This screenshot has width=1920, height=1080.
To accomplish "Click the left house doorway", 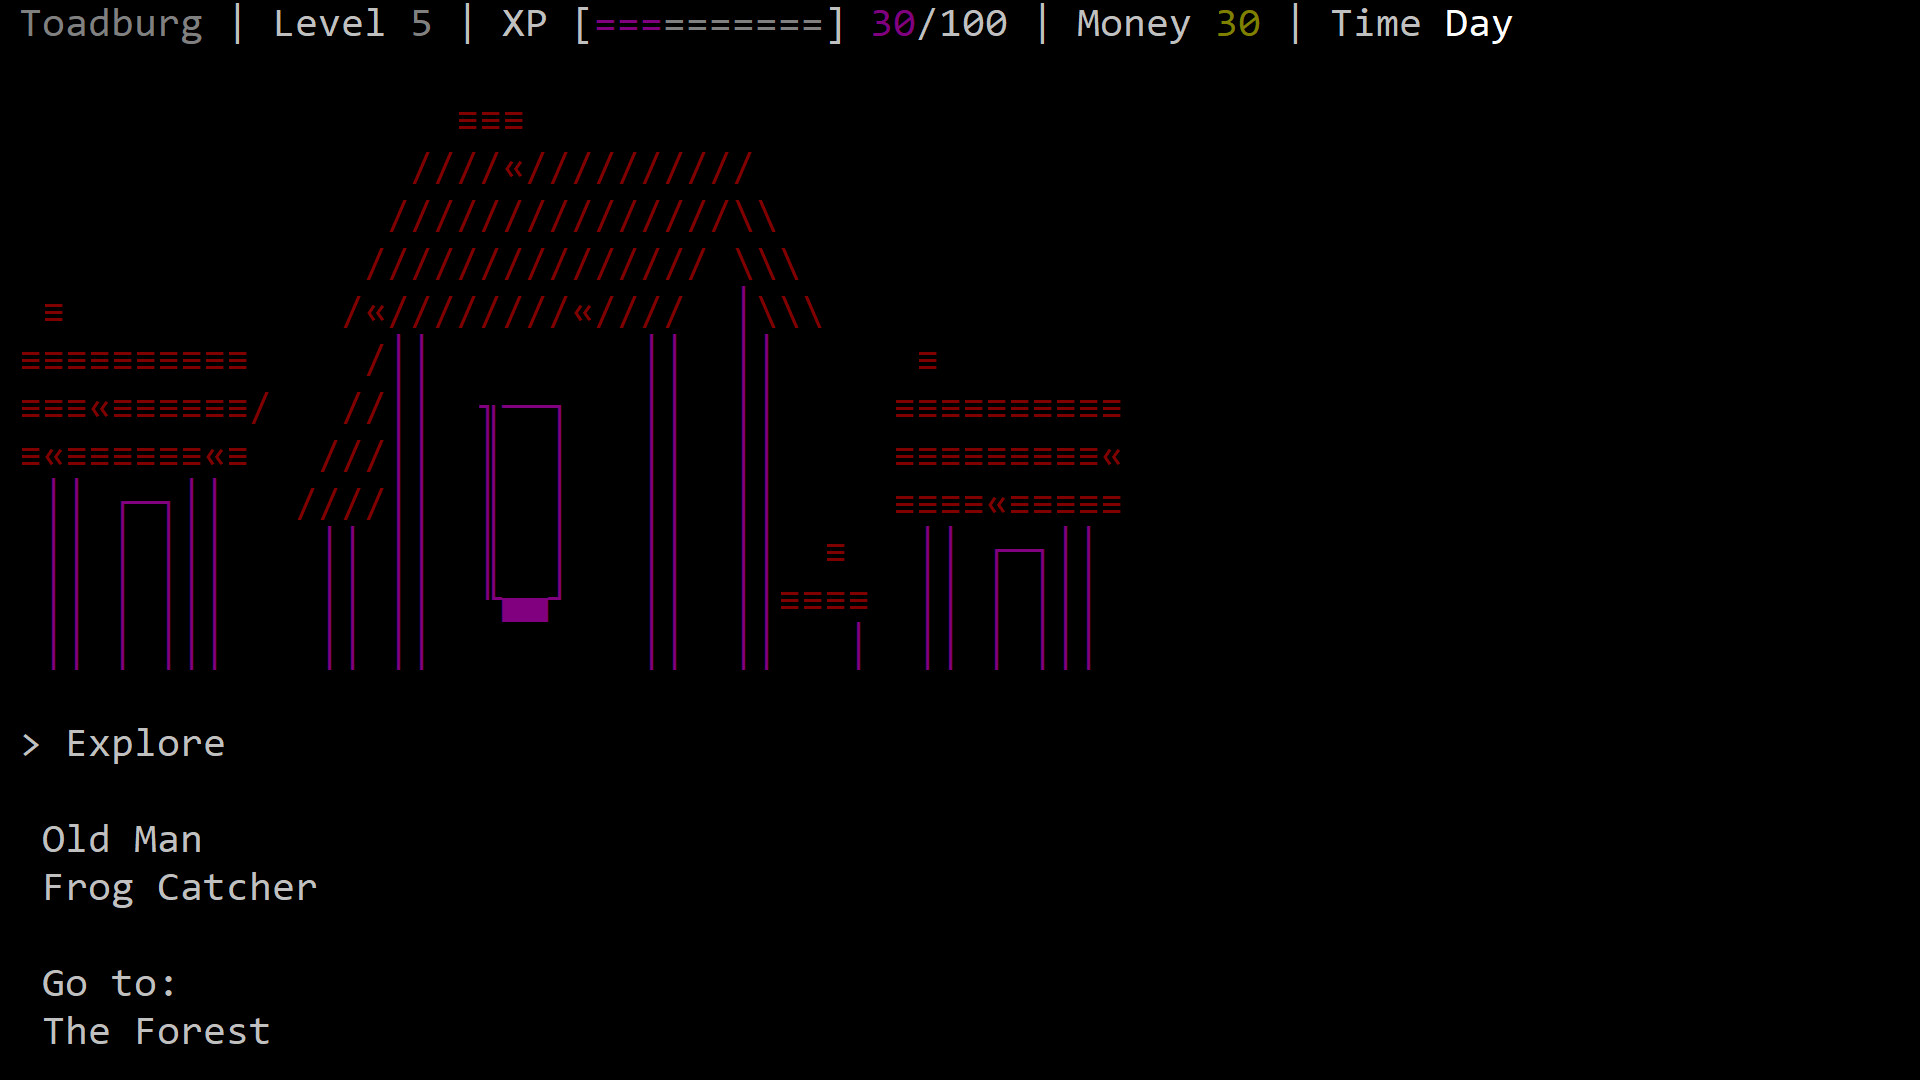I will (145, 585).
